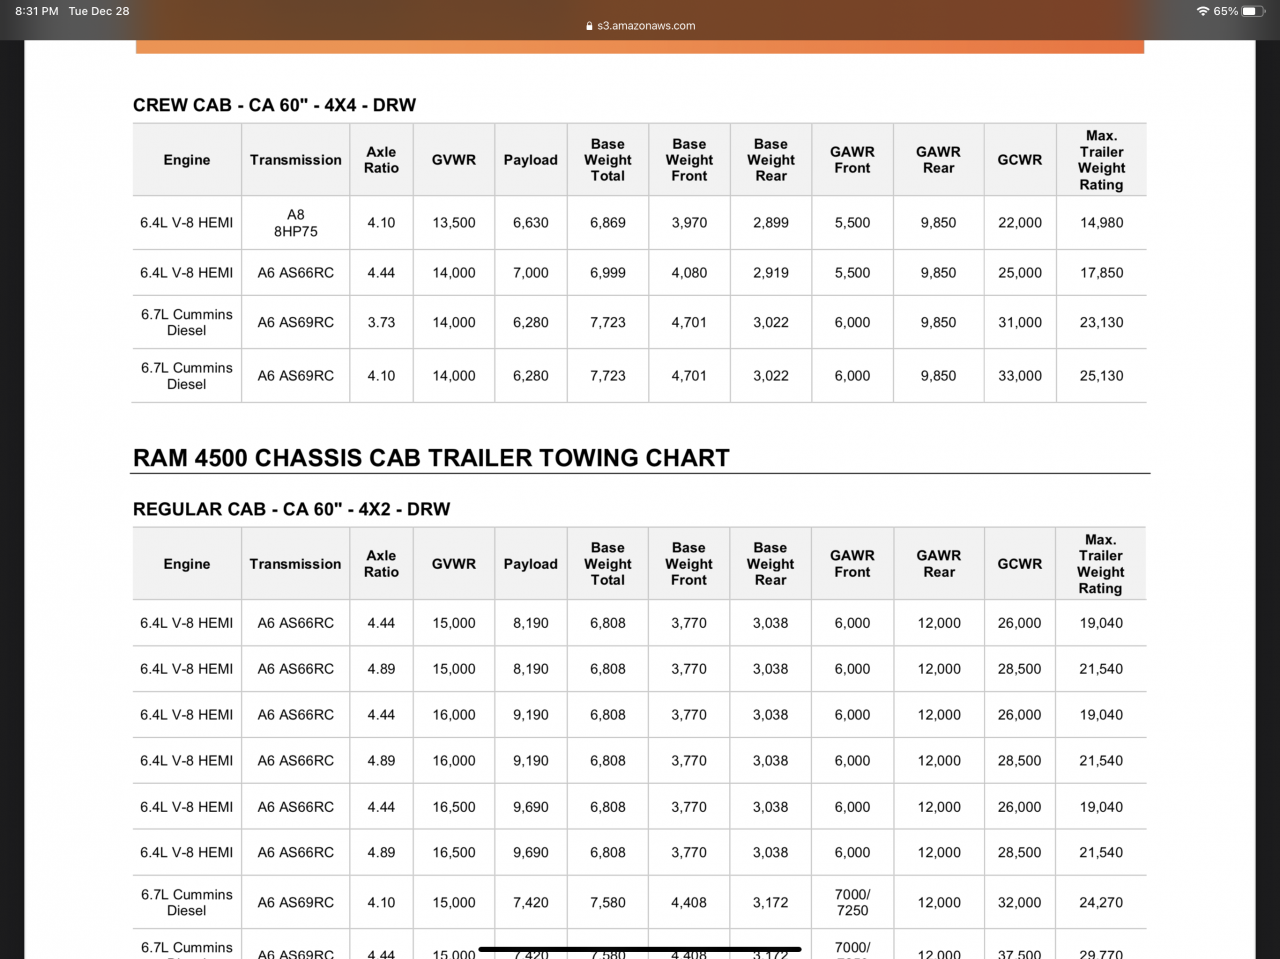This screenshot has width=1280, height=959.
Task: Tap the Wi-Fi icon in status bar
Action: tap(1202, 11)
